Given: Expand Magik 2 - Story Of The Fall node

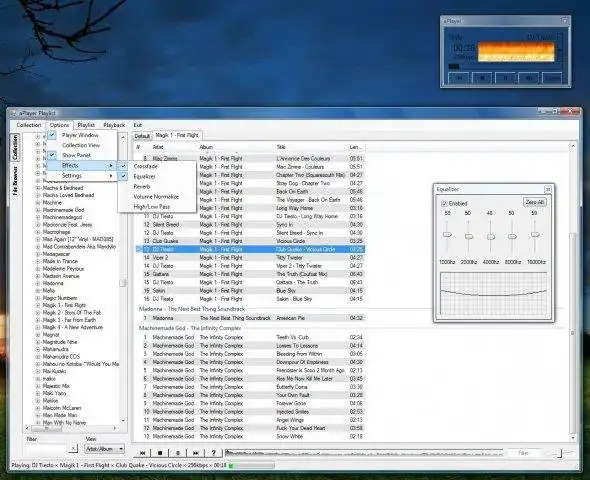Looking at the screenshot, I should click(38, 313).
